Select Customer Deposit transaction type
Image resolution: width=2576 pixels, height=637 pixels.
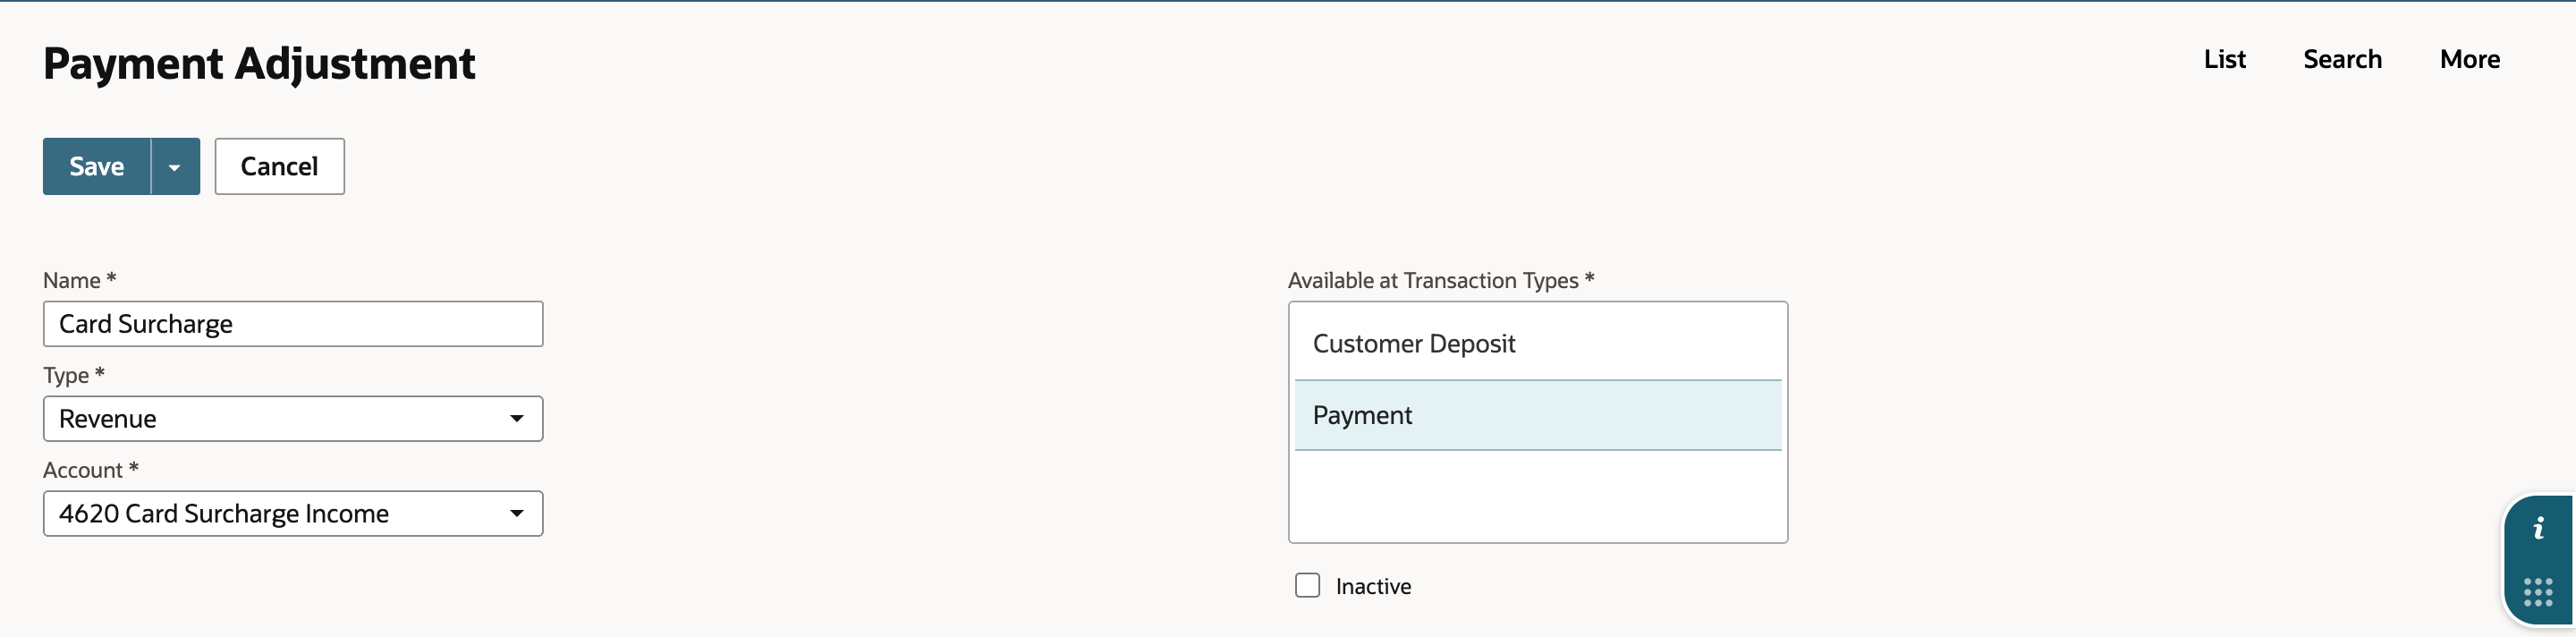click(x=1538, y=344)
